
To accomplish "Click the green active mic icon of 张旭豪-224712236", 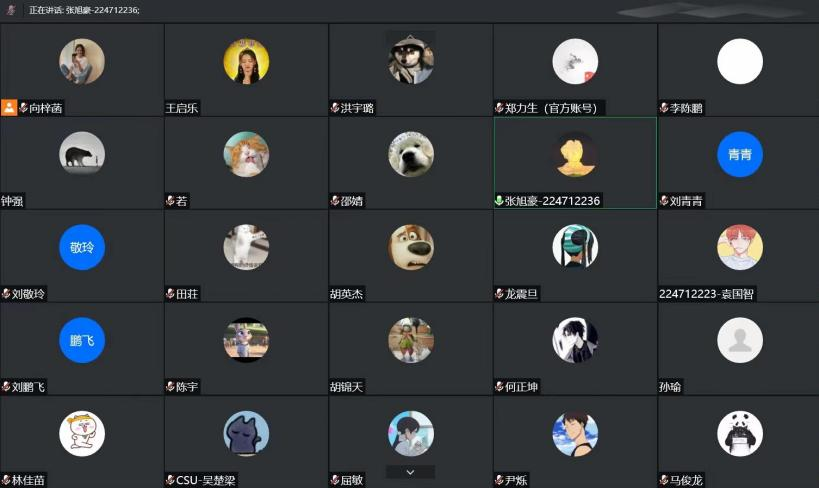I will click(499, 201).
